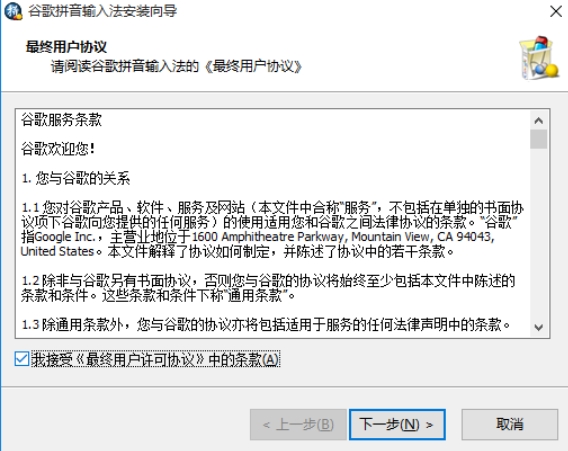Click the bold 最终用户协议 header title

pyautogui.click(x=66, y=47)
